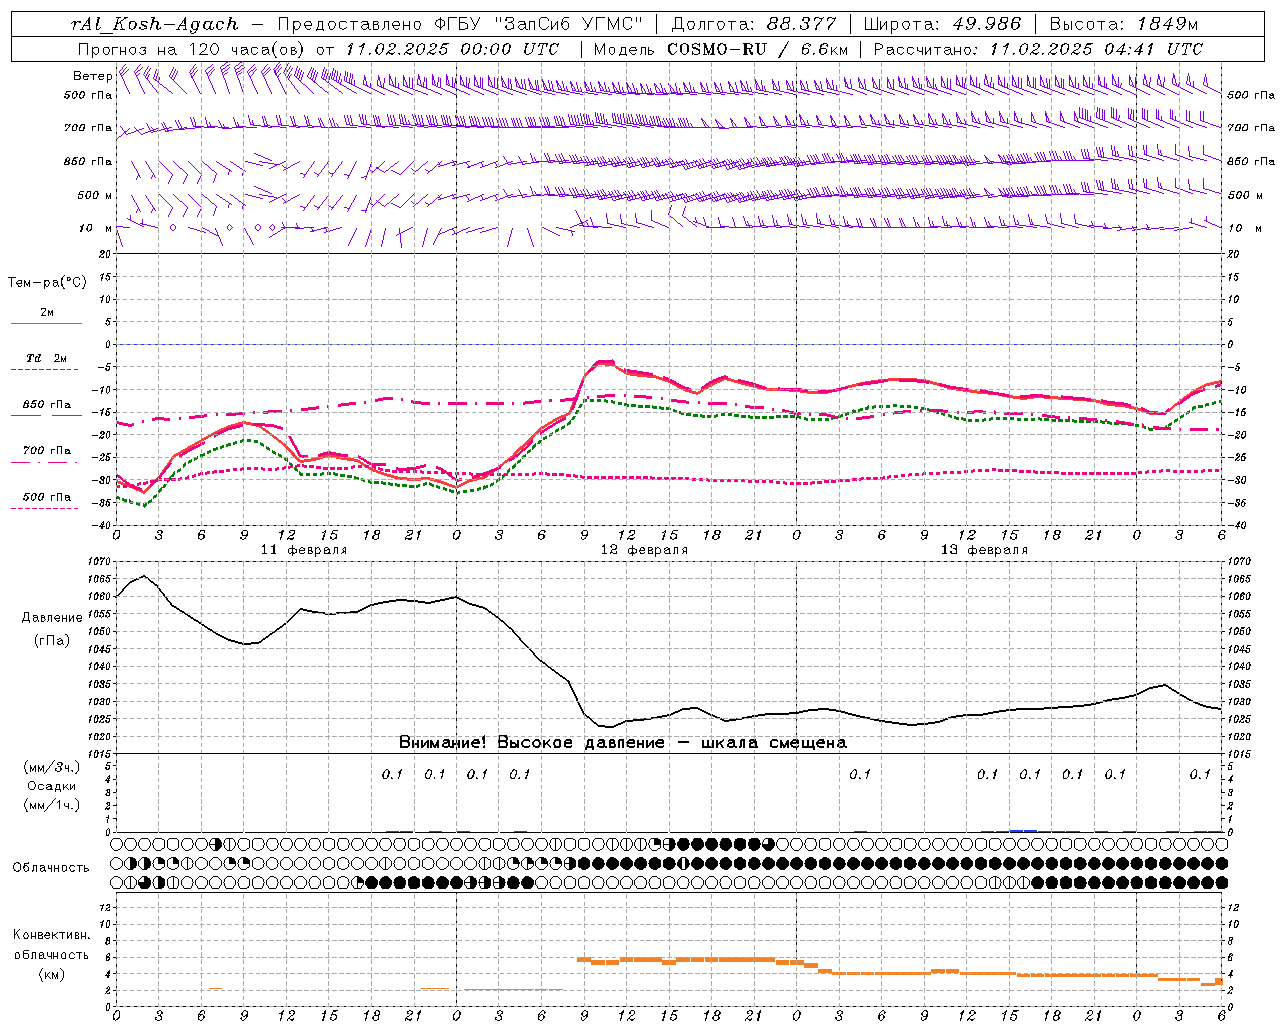
Task: Click the green dashed Td 2м legend line
Action: (44, 370)
